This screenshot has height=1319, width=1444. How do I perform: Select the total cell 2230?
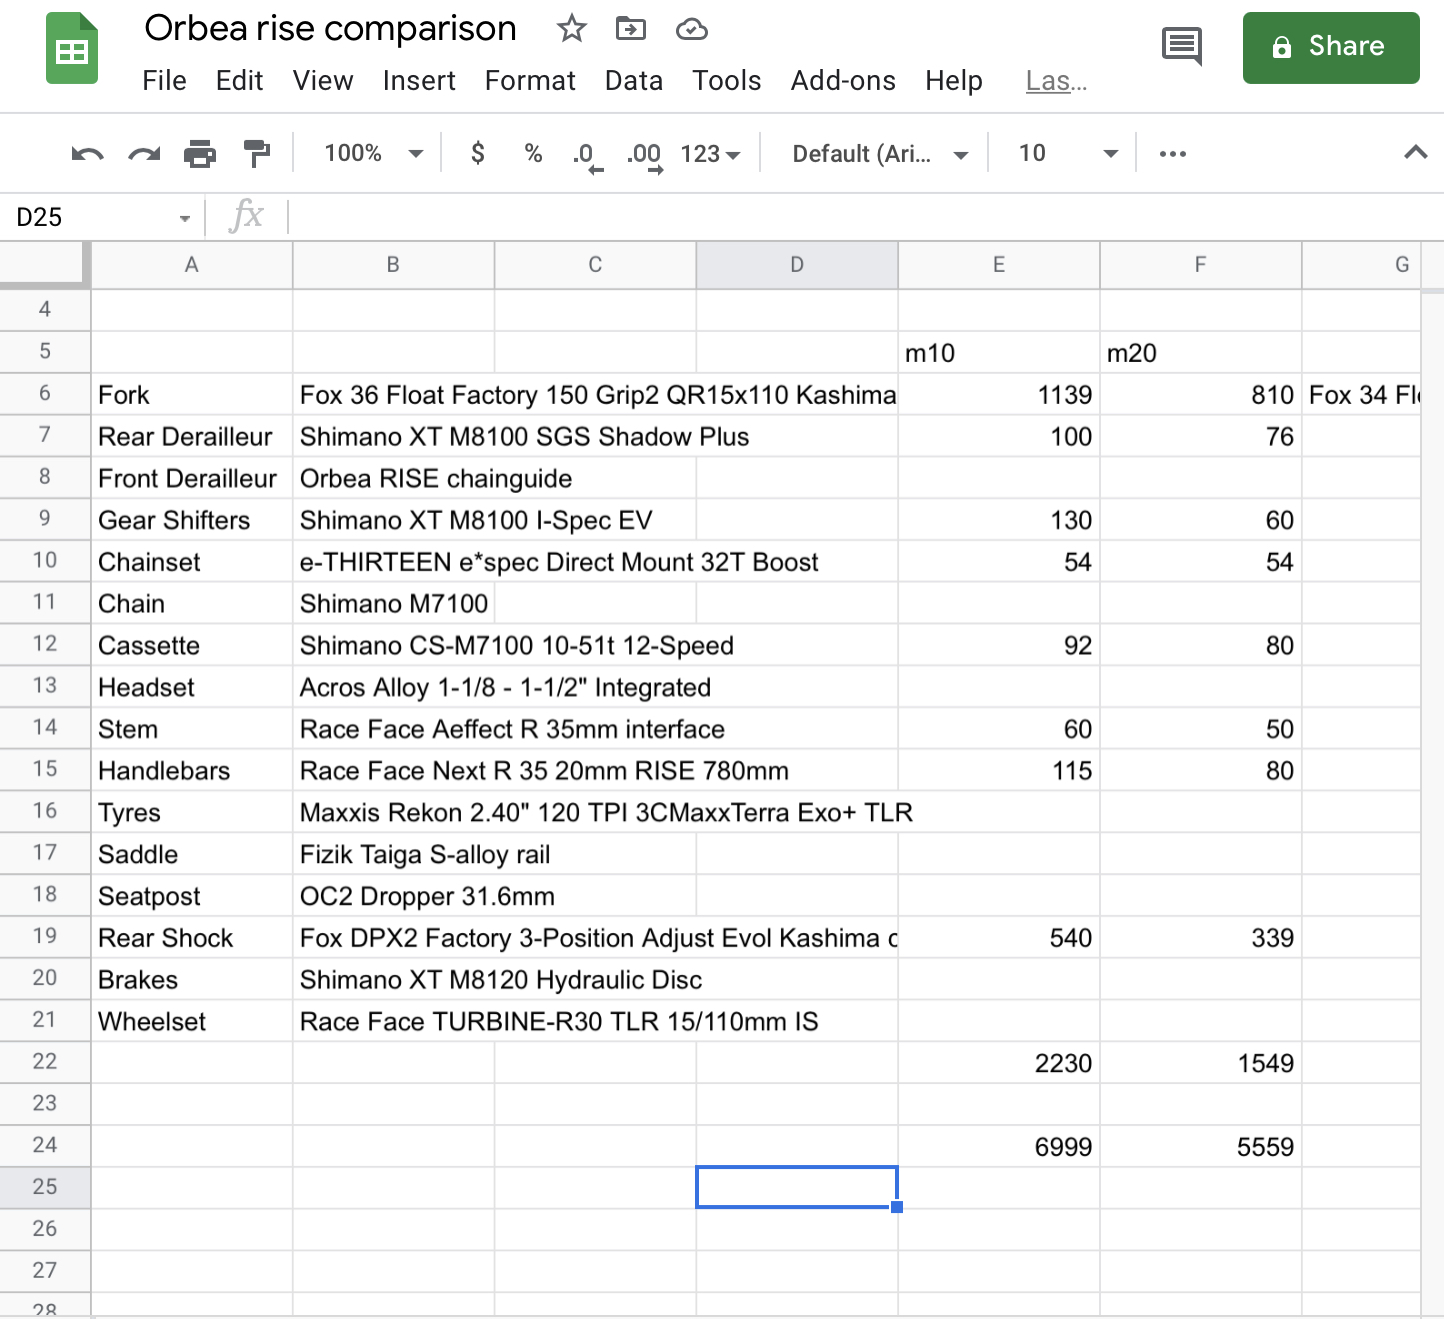[x=999, y=1063]
